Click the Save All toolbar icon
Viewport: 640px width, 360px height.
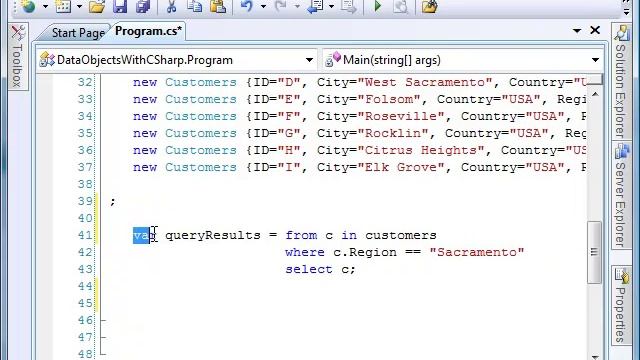(143, 6)
